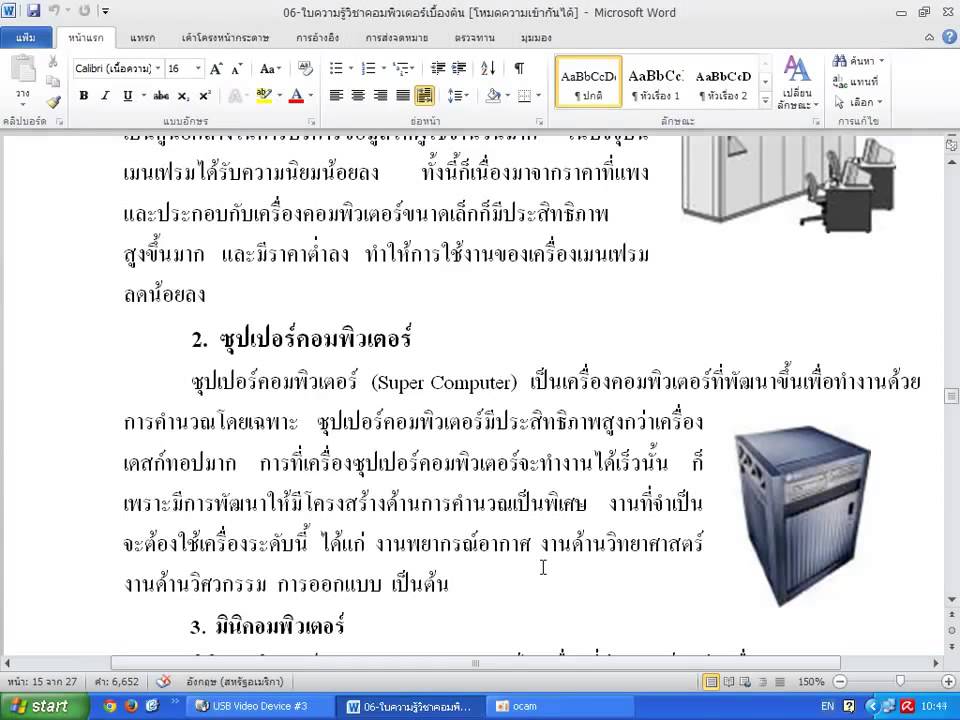Toggle underline formatting
The image size is (960, 720).
pos(127,96)
